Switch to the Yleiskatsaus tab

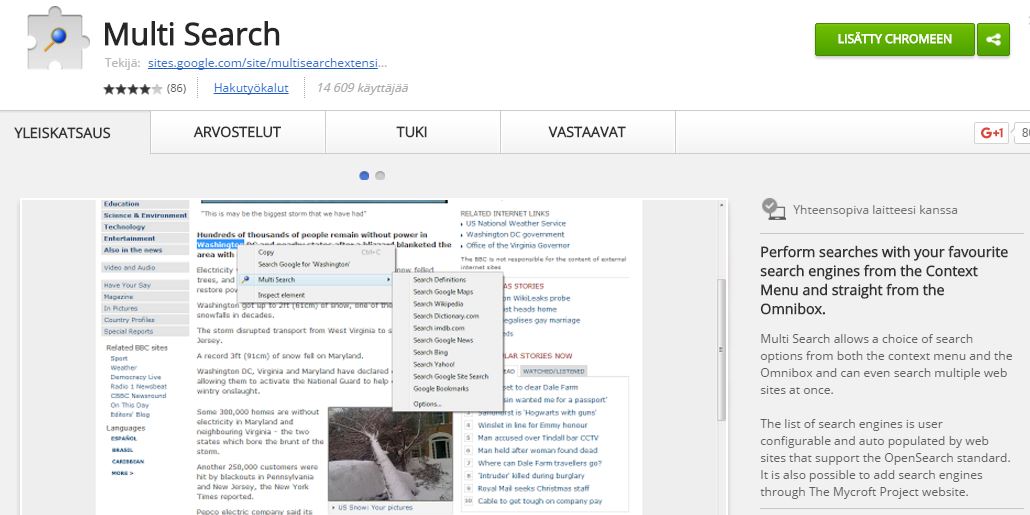click(x=62, y=133)
